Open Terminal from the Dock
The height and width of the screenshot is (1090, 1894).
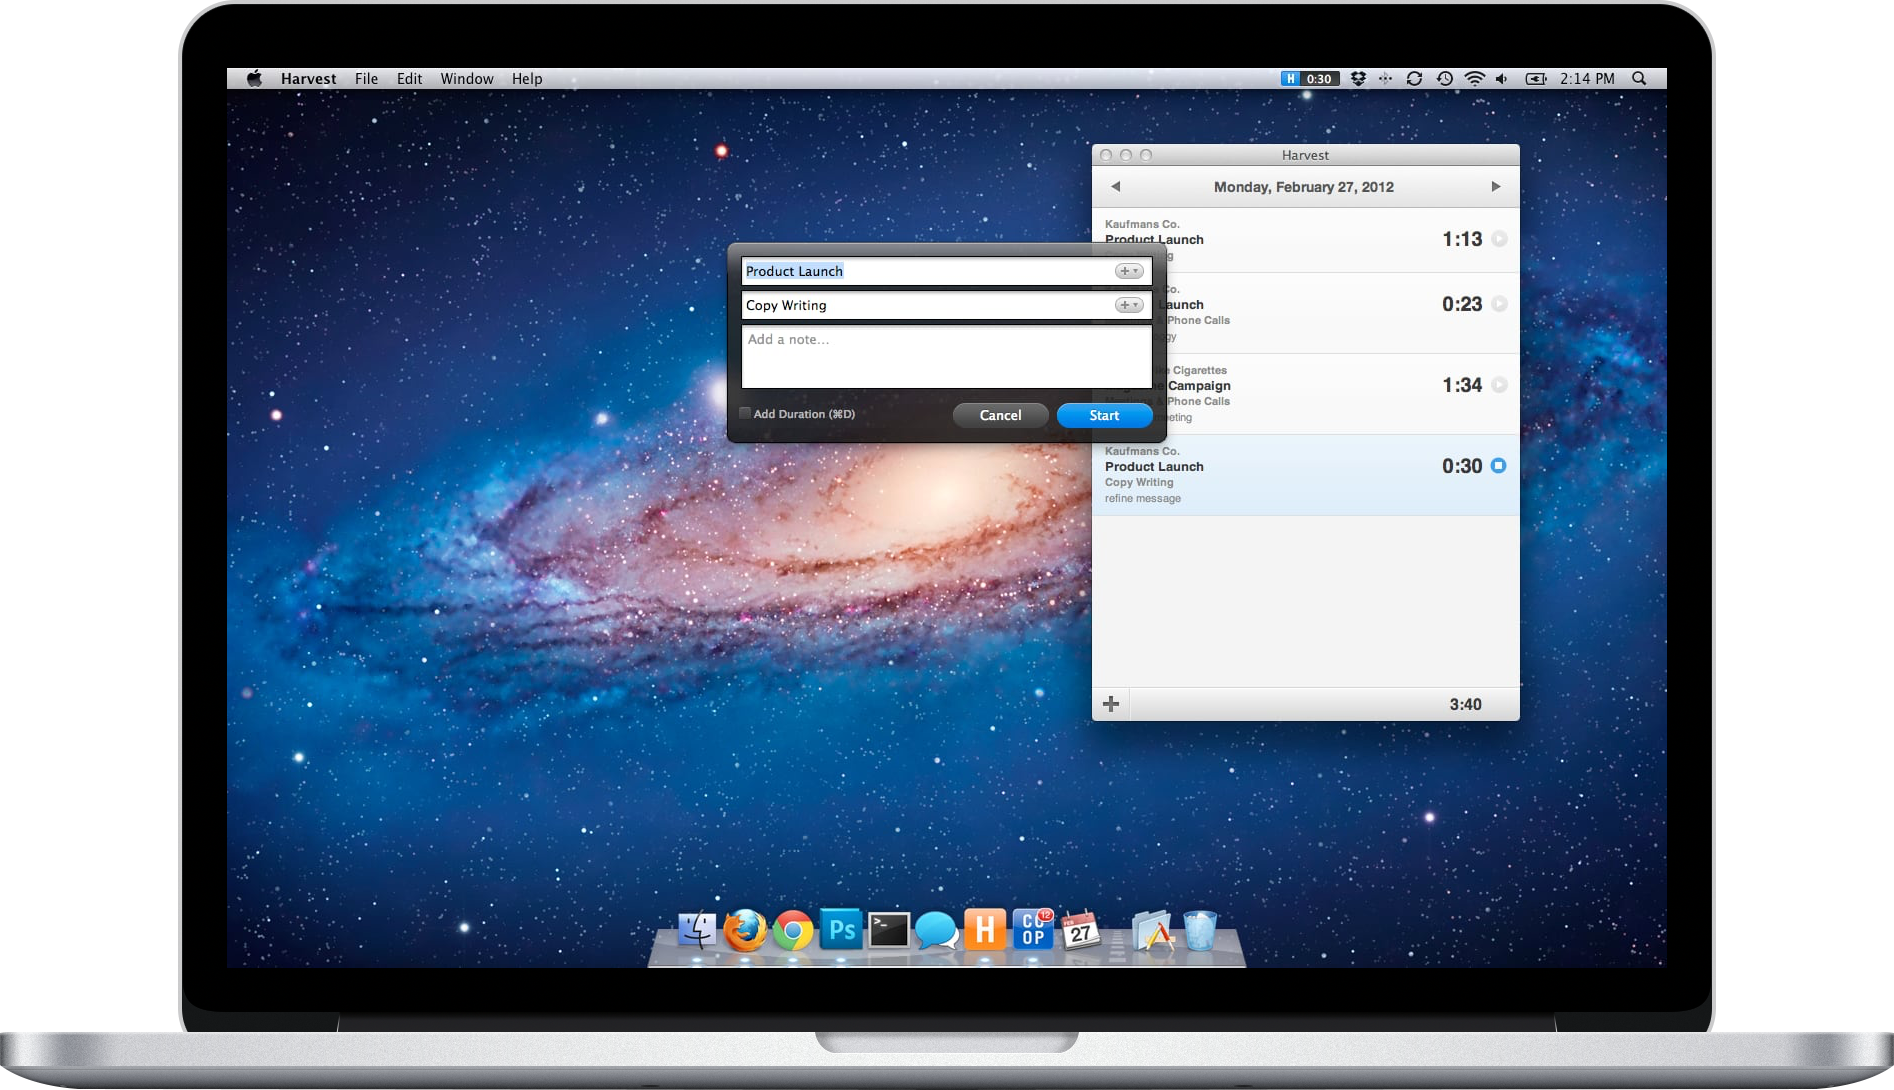tap(888, 930)
